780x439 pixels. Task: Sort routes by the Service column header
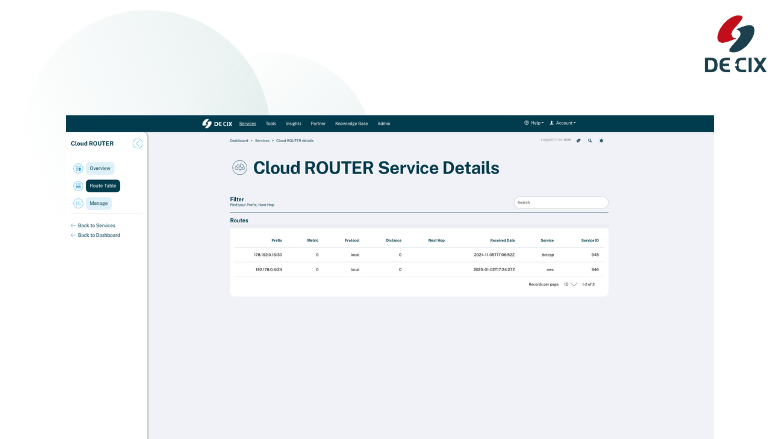tap(547, 241)
